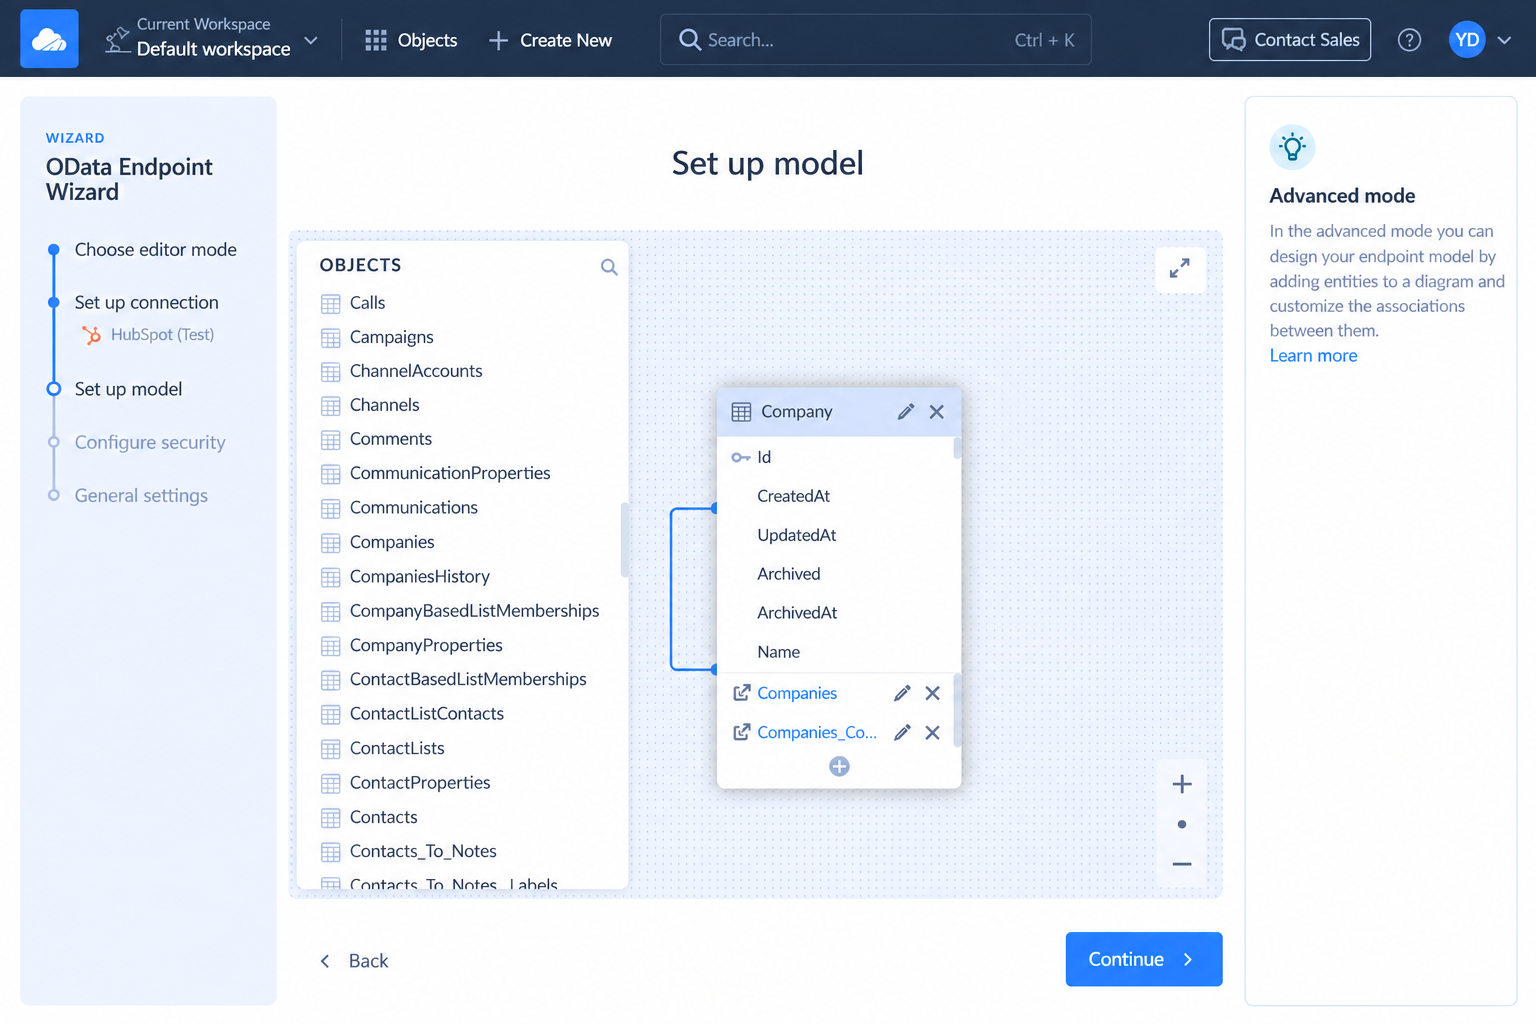Click the Skyvia cloud logo
The image size is (1536, 1024).
pyautogui.click(x=49, y=39)
